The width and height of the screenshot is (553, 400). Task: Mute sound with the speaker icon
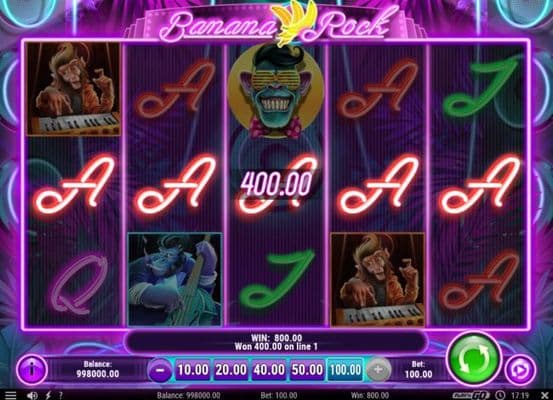(x=32, y=395)
